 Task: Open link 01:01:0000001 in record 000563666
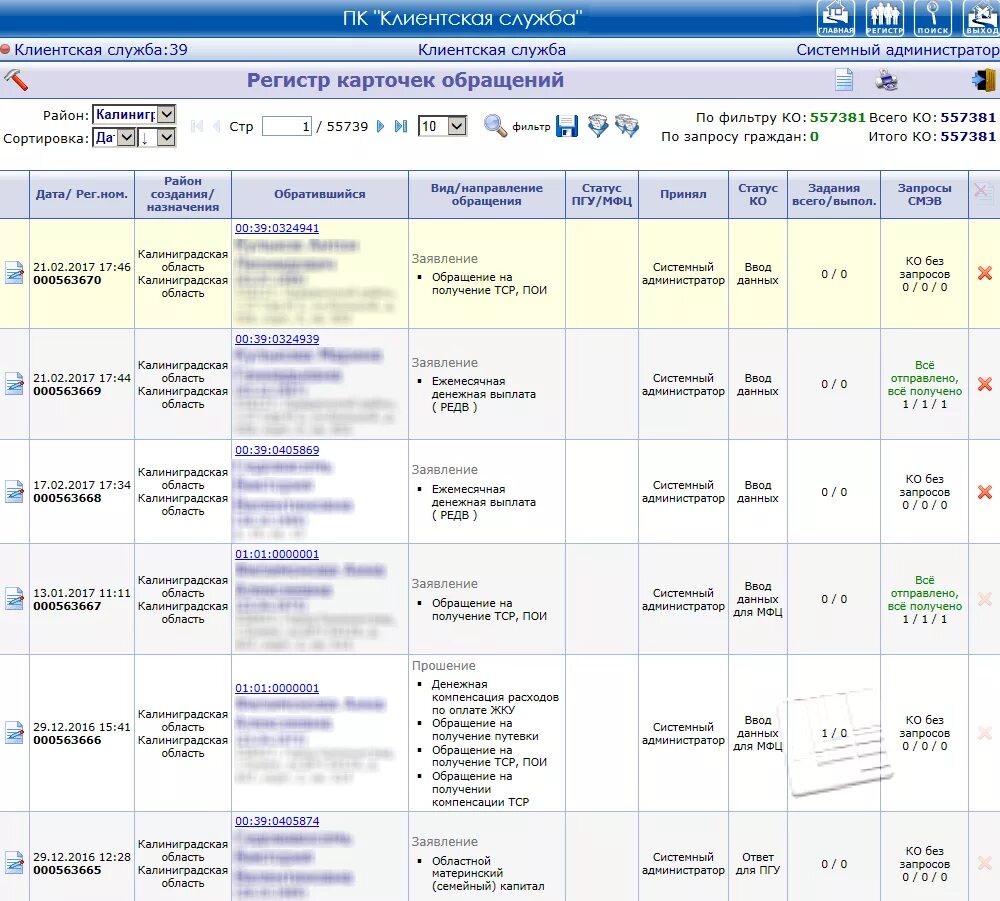[277, 688]
